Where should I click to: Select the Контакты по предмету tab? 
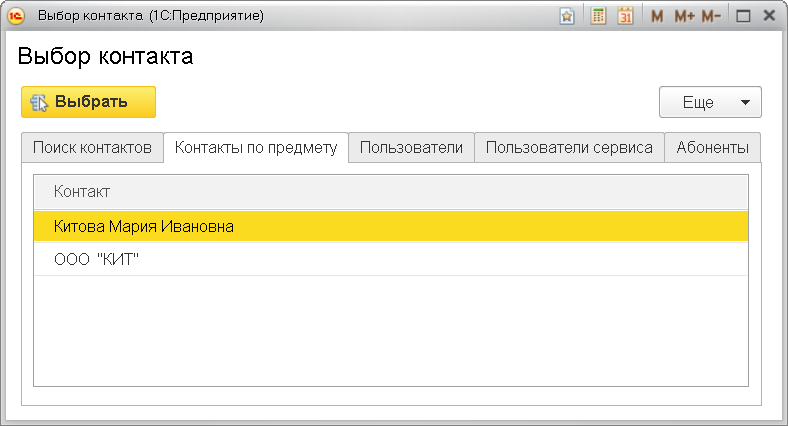coord(256,147)
